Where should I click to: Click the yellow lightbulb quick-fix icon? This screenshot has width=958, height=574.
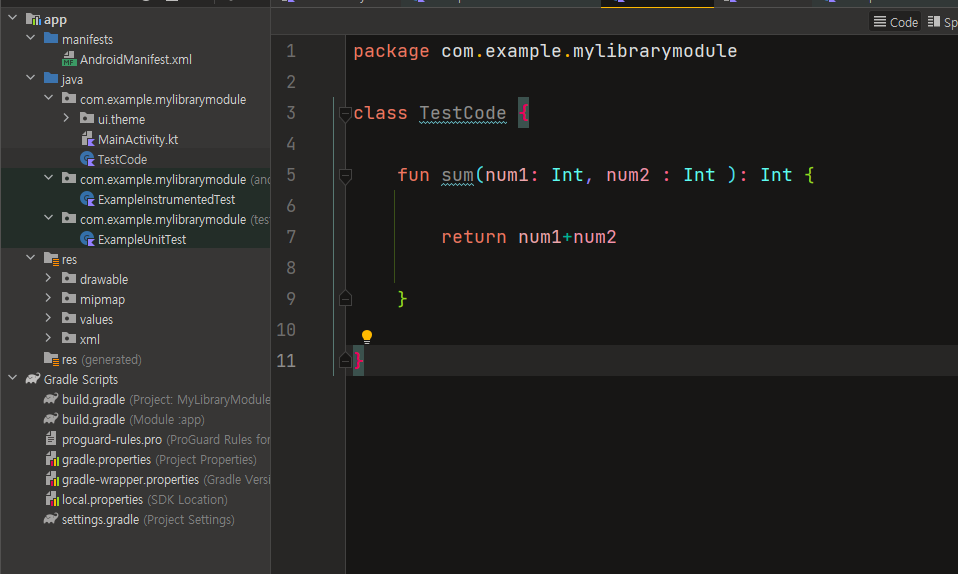(367, 337)
